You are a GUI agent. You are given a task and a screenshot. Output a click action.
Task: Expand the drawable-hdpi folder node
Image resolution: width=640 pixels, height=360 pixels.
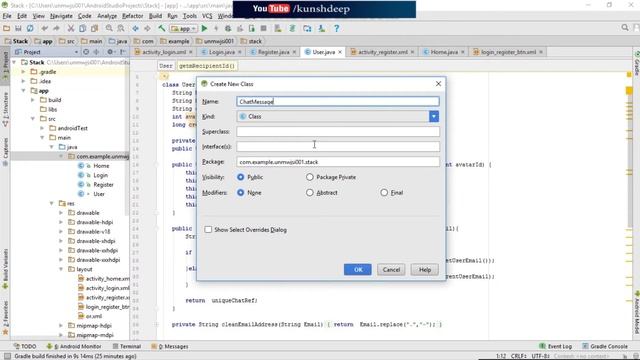point(61,222)
